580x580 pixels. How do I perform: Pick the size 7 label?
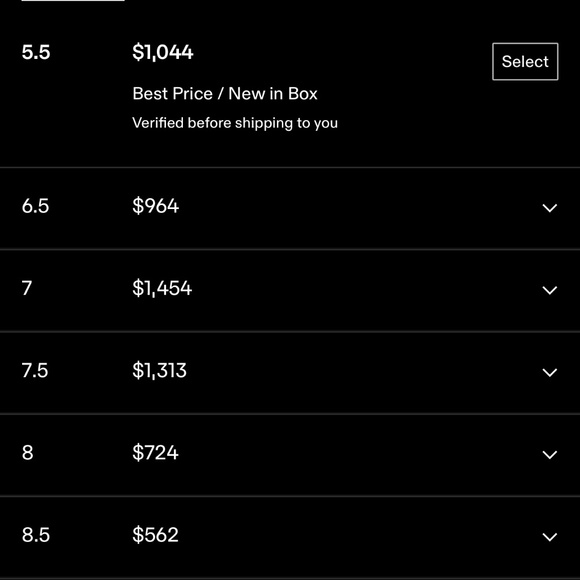27,288
